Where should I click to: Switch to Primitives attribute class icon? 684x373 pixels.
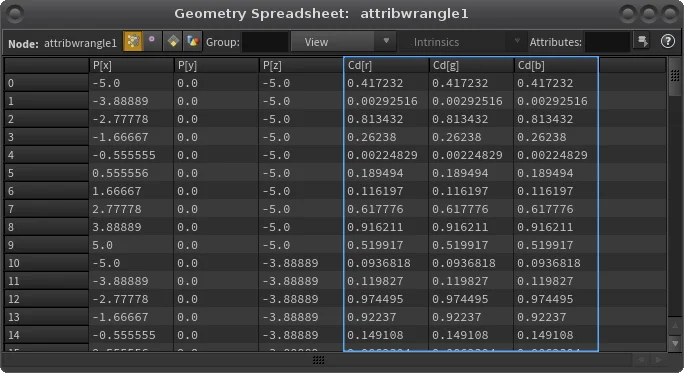click(x=173, y=41)
